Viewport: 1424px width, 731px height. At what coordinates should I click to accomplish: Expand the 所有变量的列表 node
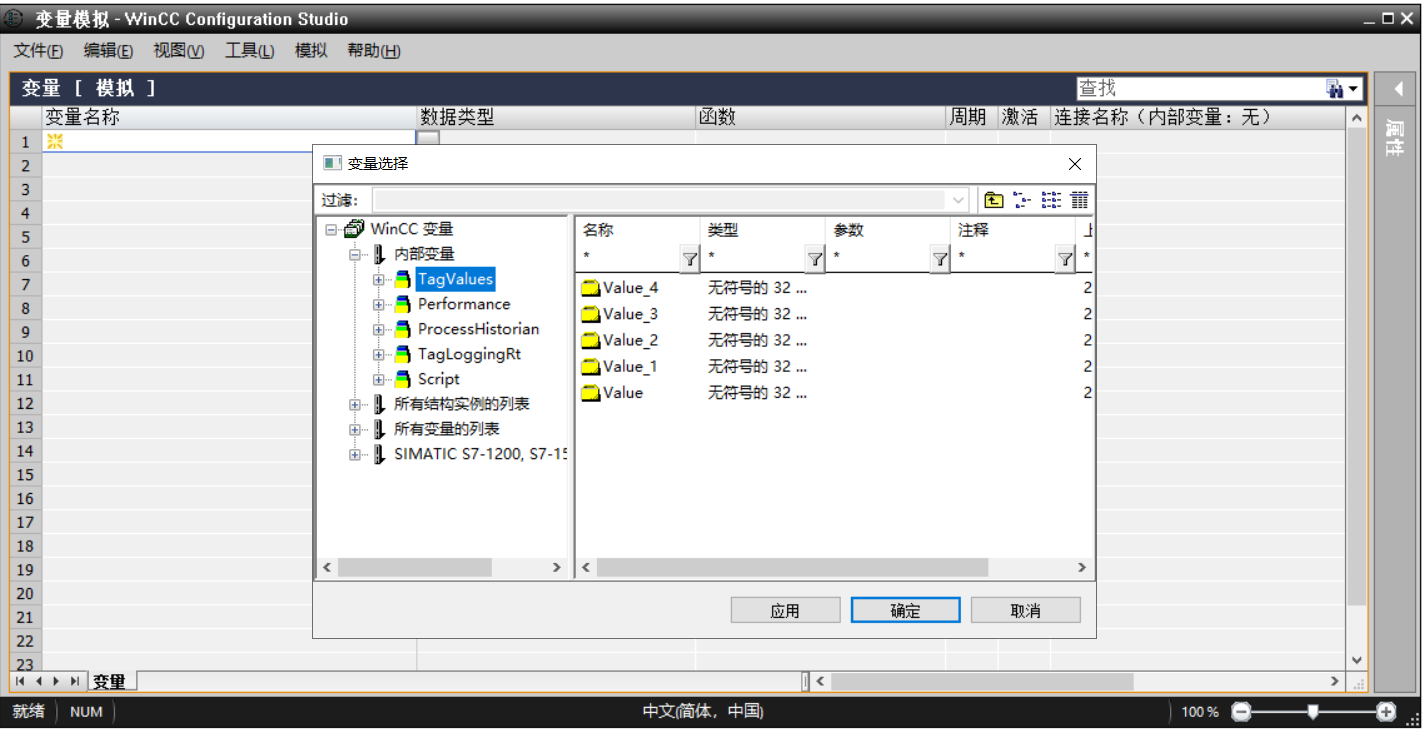(355, 429)
